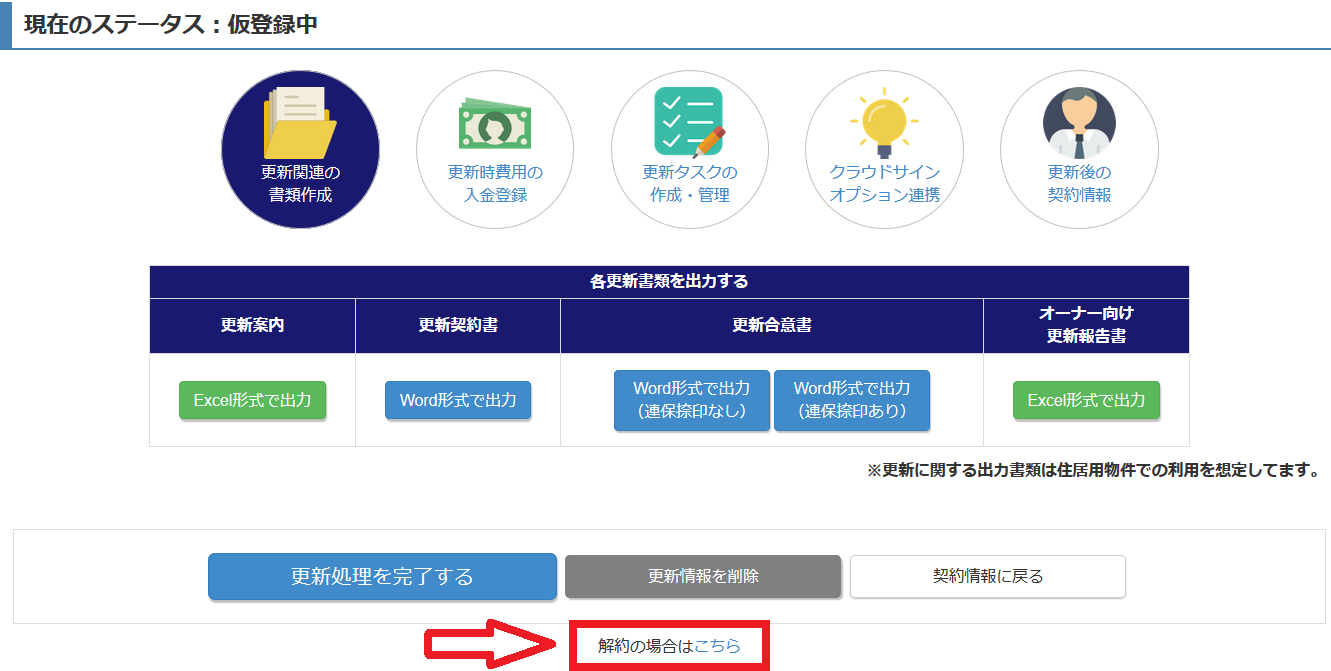1331x671 pixels.
Task: Click 更新処理を完了する button
Action: coord(382,577)
